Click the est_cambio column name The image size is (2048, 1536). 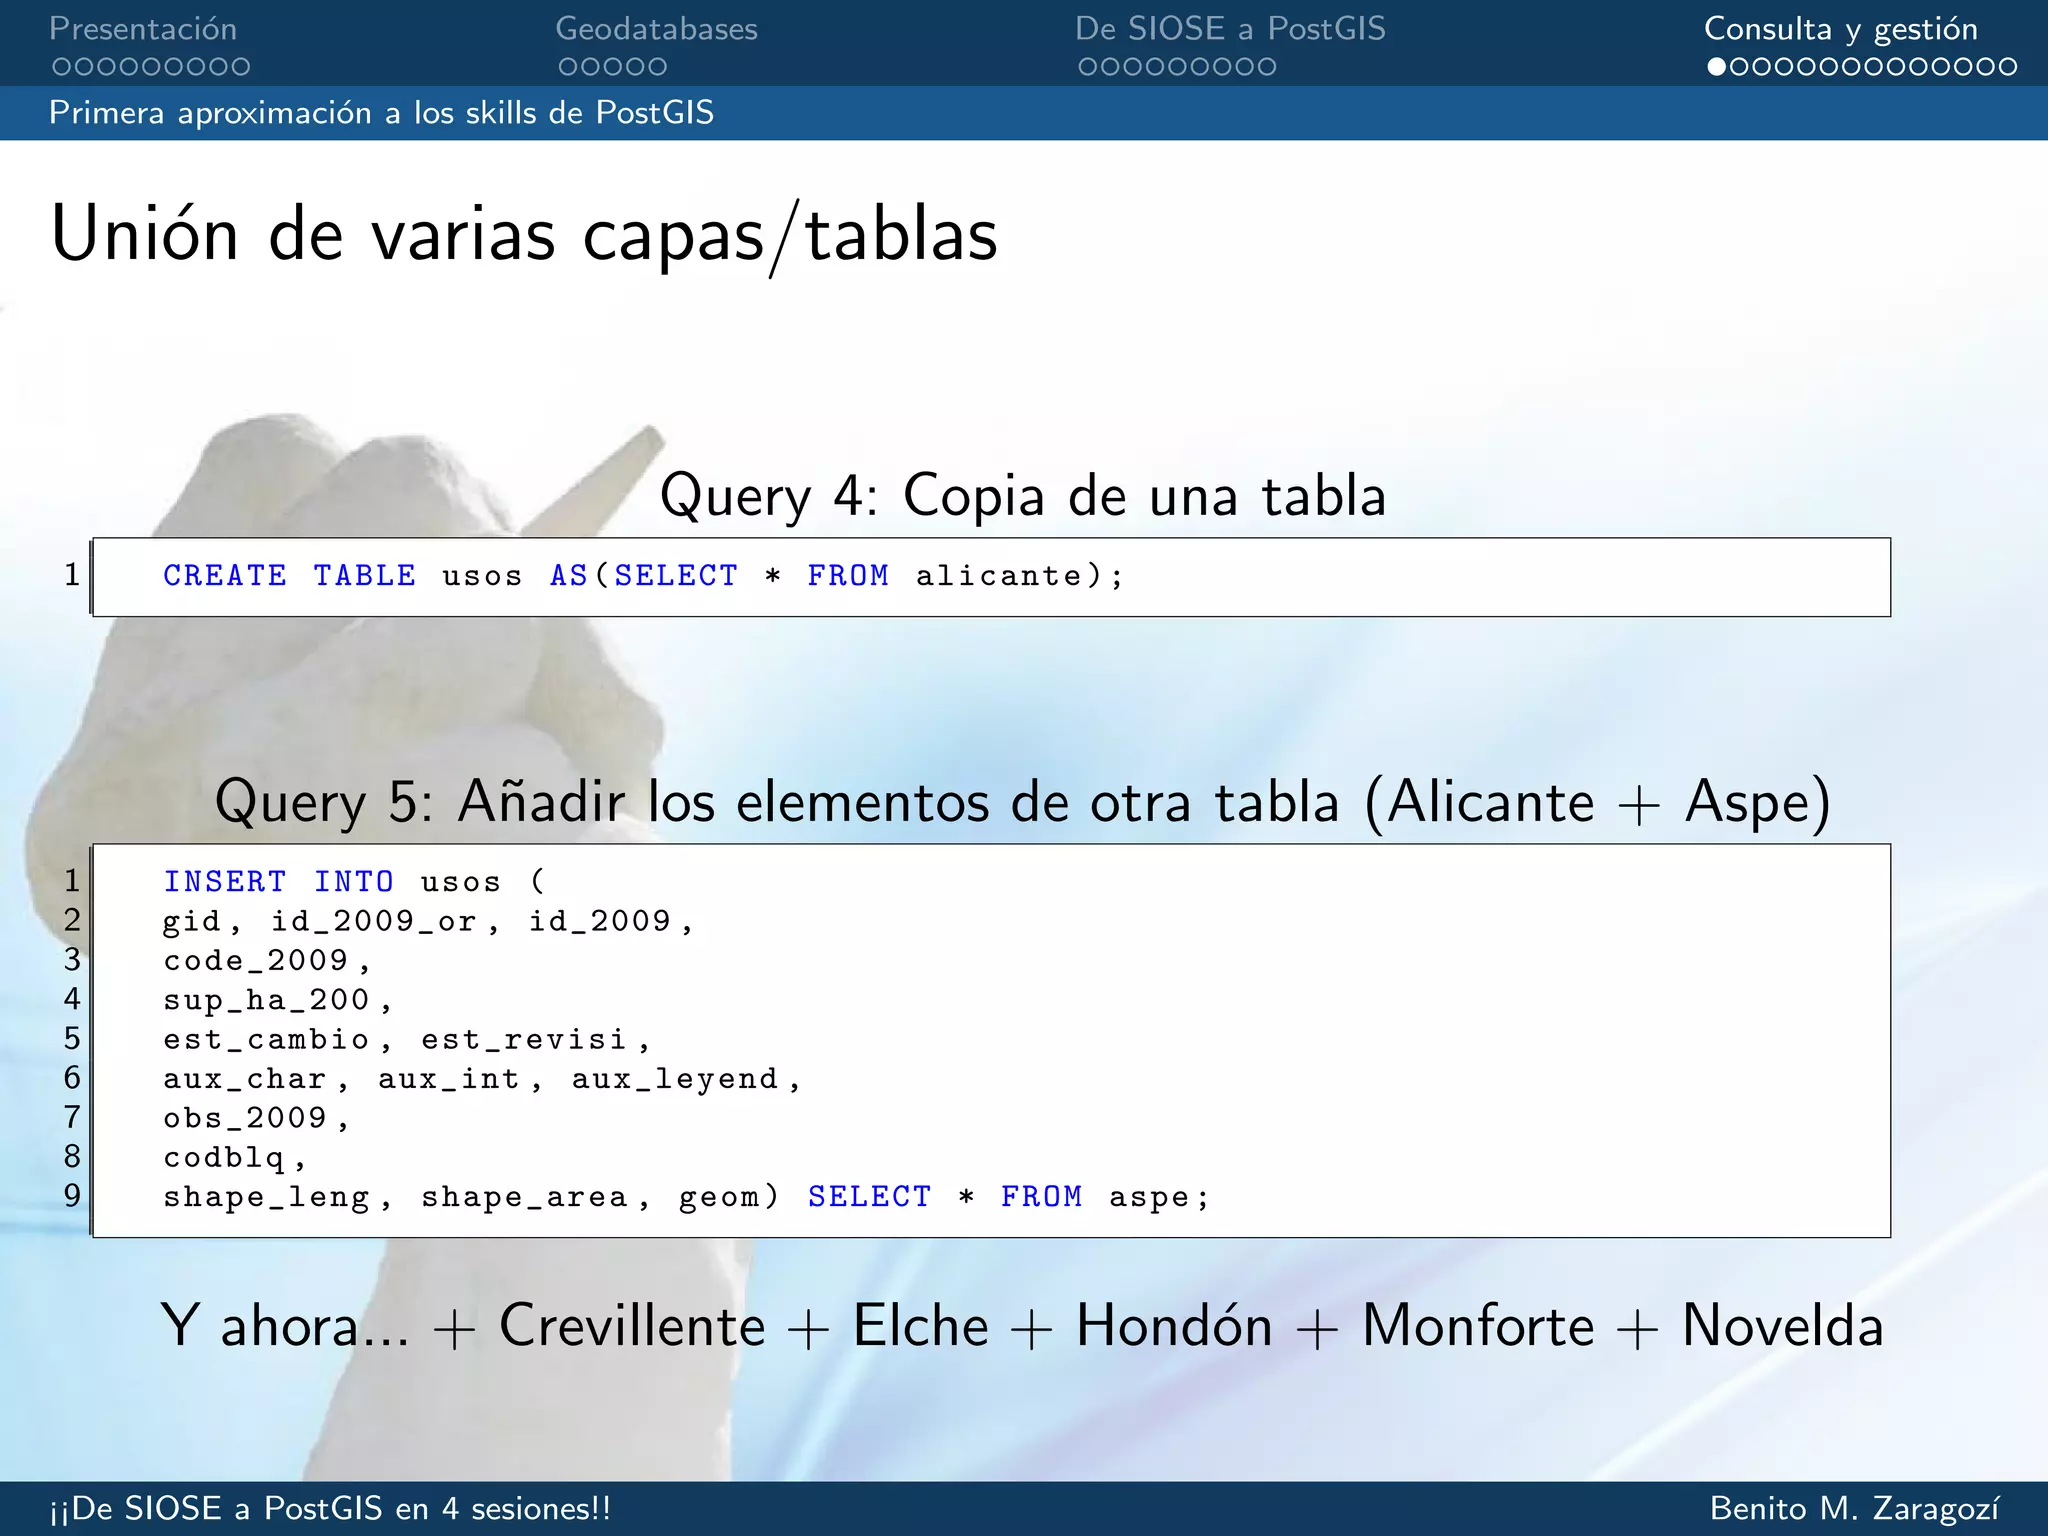[266, 1040]
